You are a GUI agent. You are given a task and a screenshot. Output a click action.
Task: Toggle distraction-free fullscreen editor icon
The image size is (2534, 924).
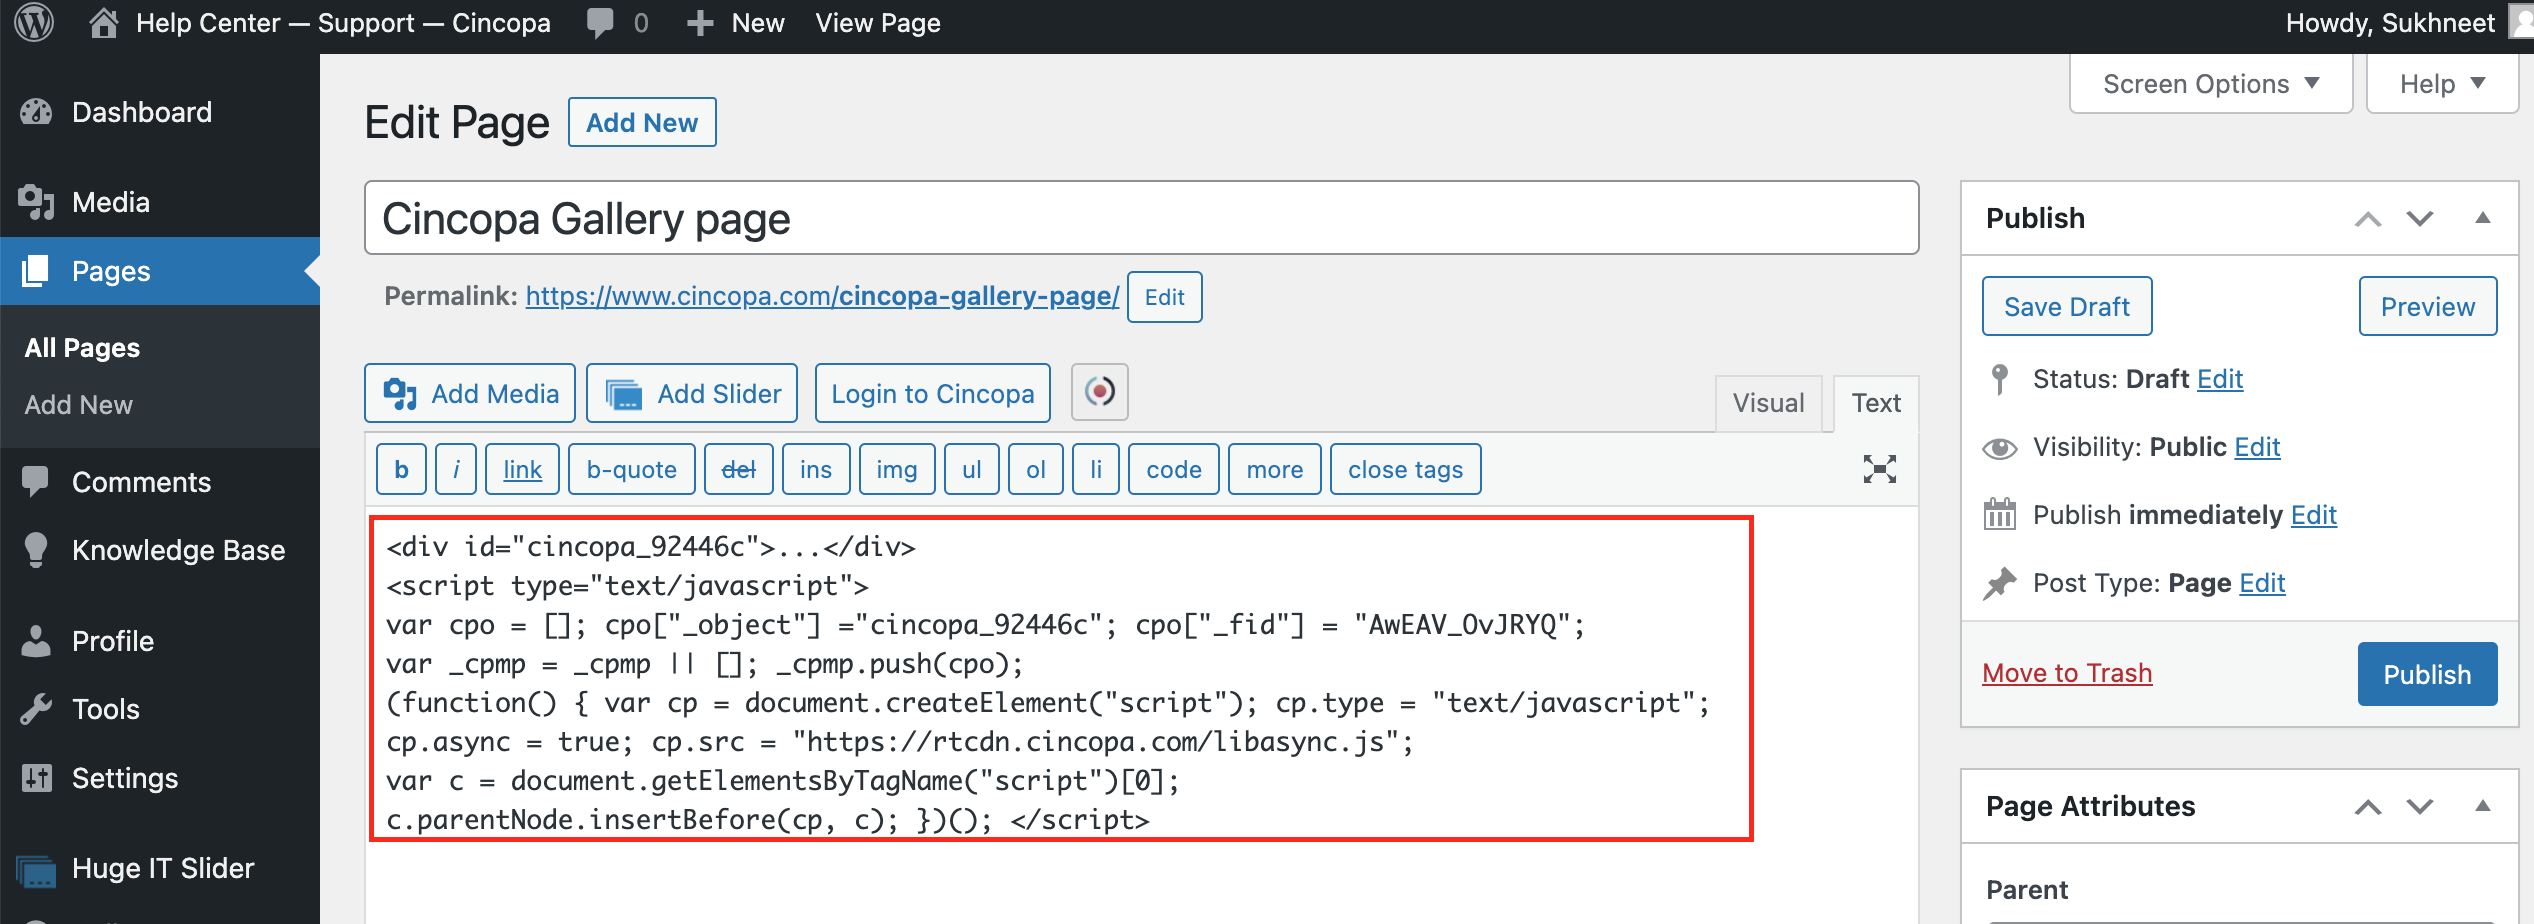click(x=1879, y=469)
